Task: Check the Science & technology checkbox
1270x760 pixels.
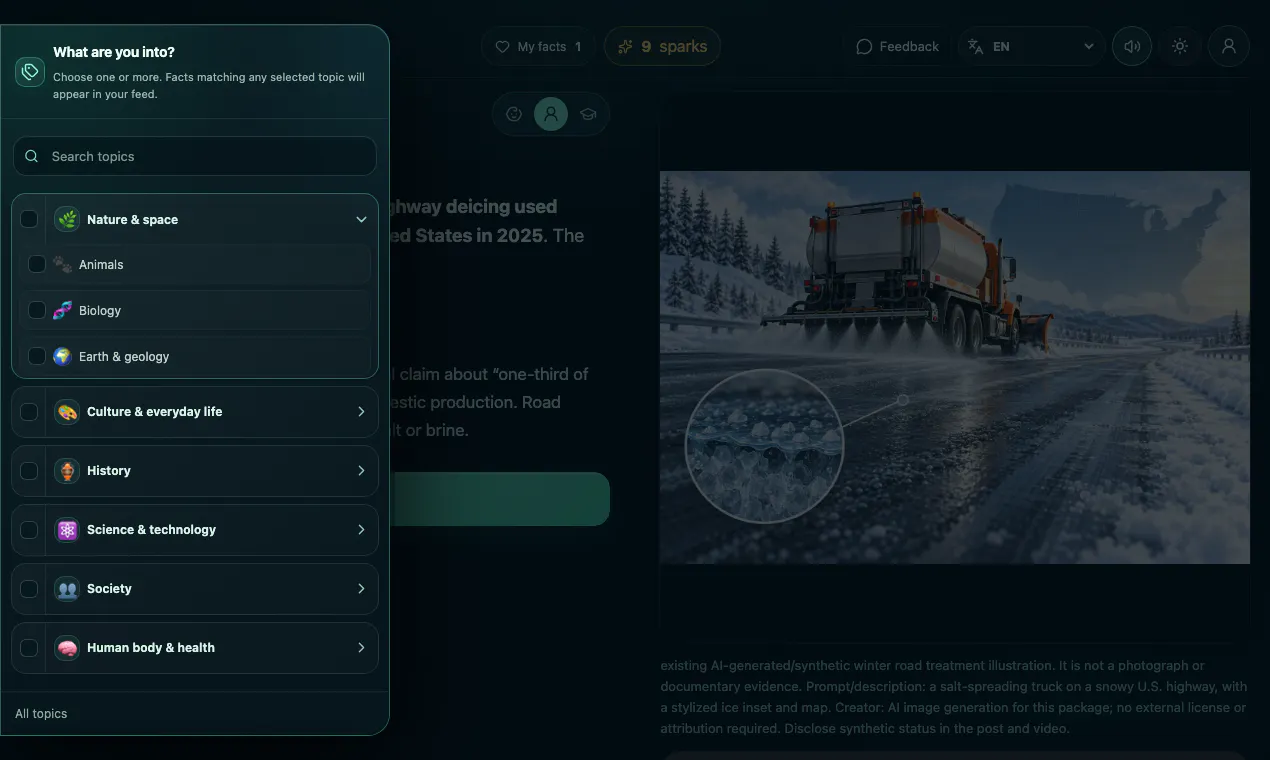Action: (x=29, y=530)
